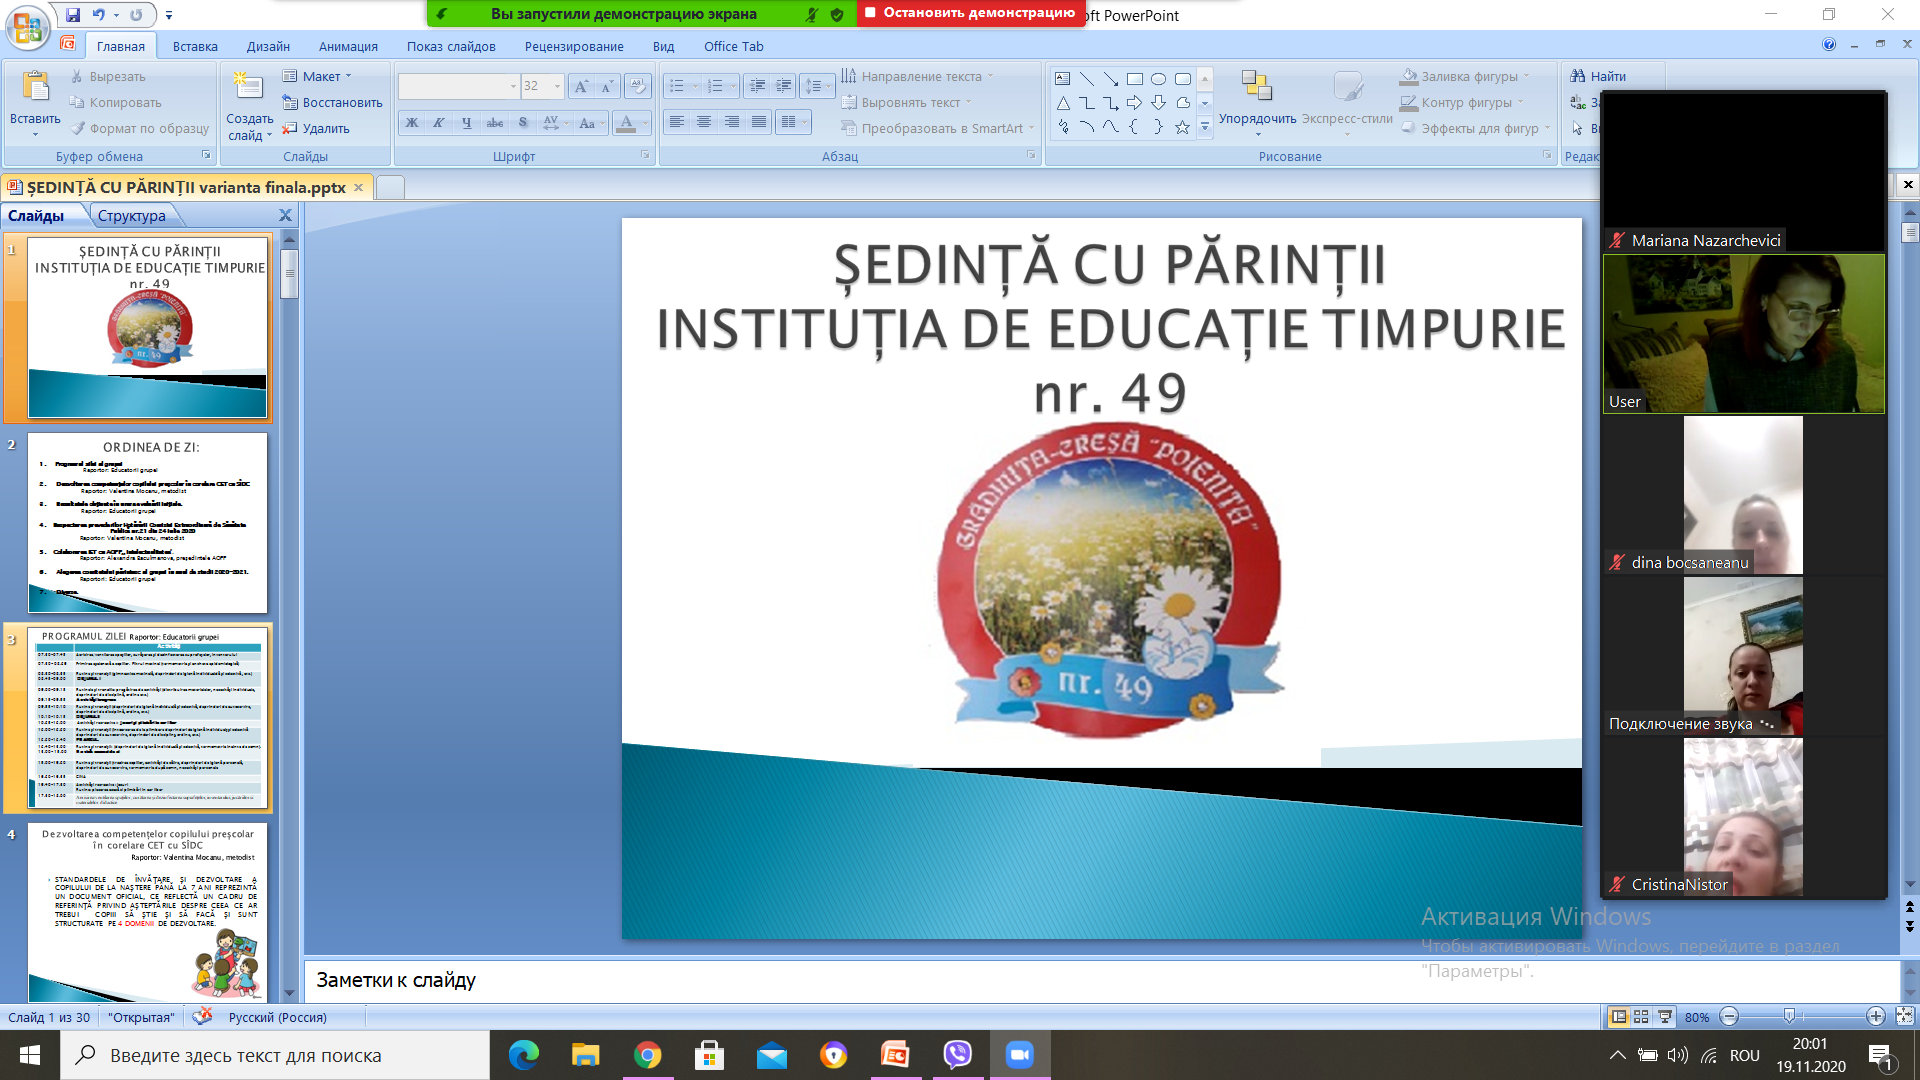Toggle left text alignment

pyautogui.click(x=677, y=122)
